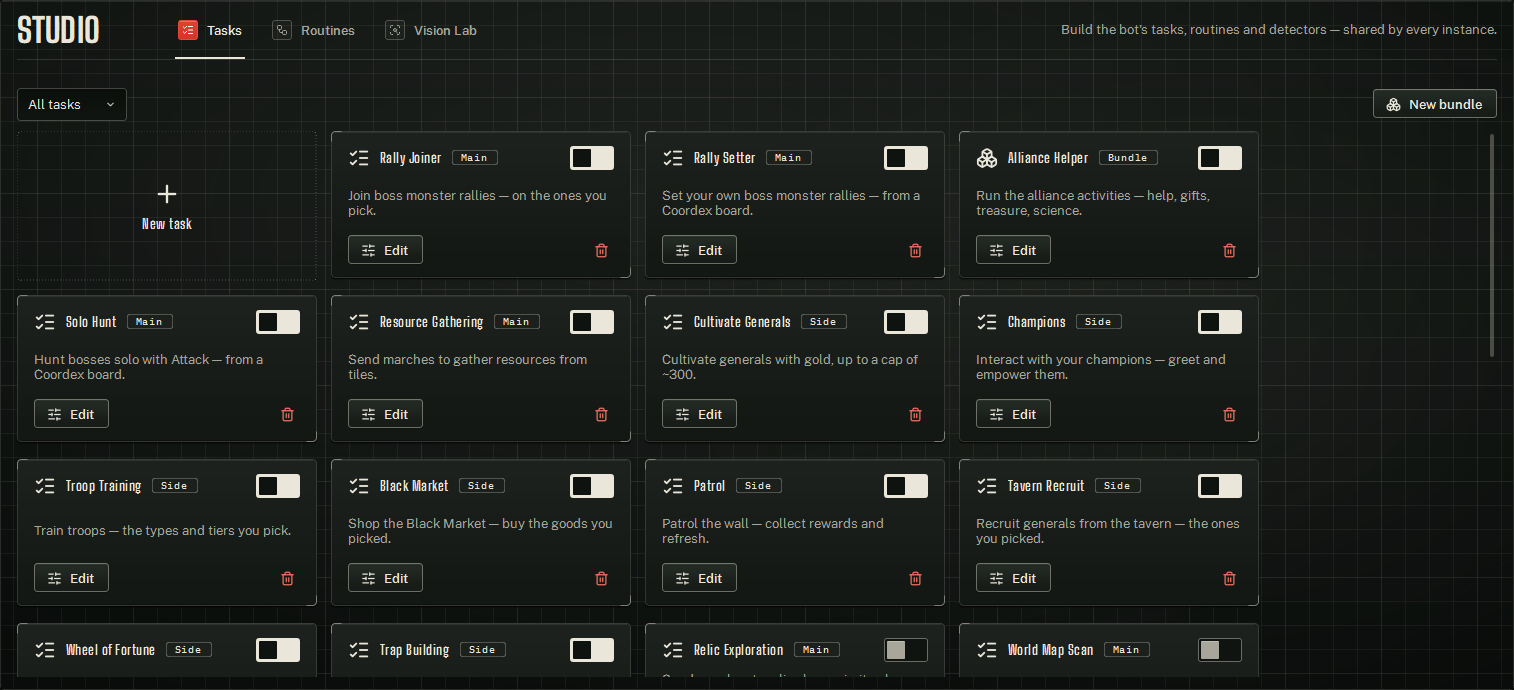Viewport: 1514px width, 690px height.
Task: Toggle the Relic Exploration switch
Action: pos(906,650)
